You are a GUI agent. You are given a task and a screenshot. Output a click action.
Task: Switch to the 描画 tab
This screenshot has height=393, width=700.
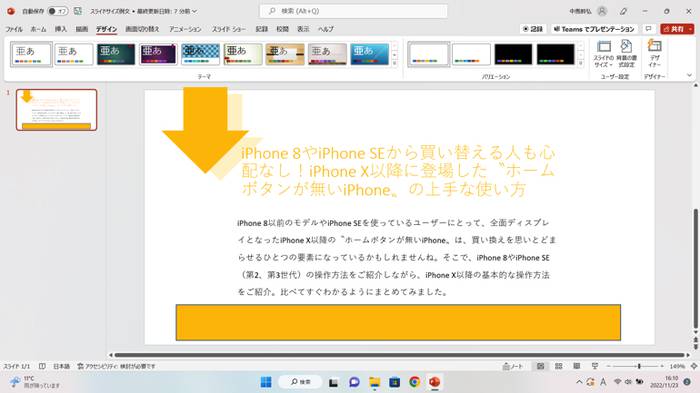pyautogui.click(x=82, y=29)
